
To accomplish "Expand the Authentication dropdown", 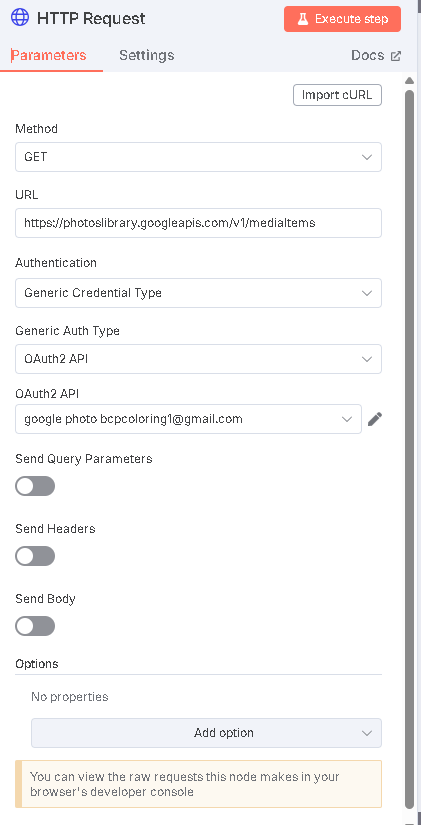I will click(198, 293).
